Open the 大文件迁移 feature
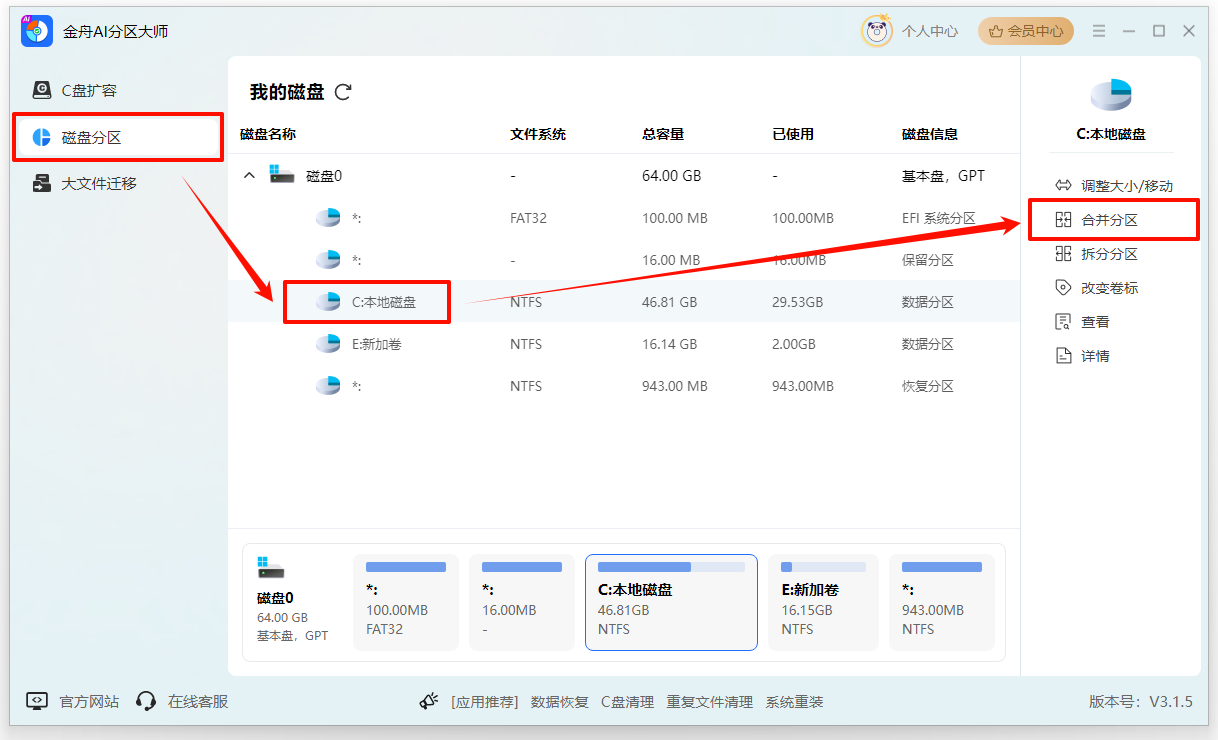The width and height of the screenshot is (1218, 740). [88, 184]
